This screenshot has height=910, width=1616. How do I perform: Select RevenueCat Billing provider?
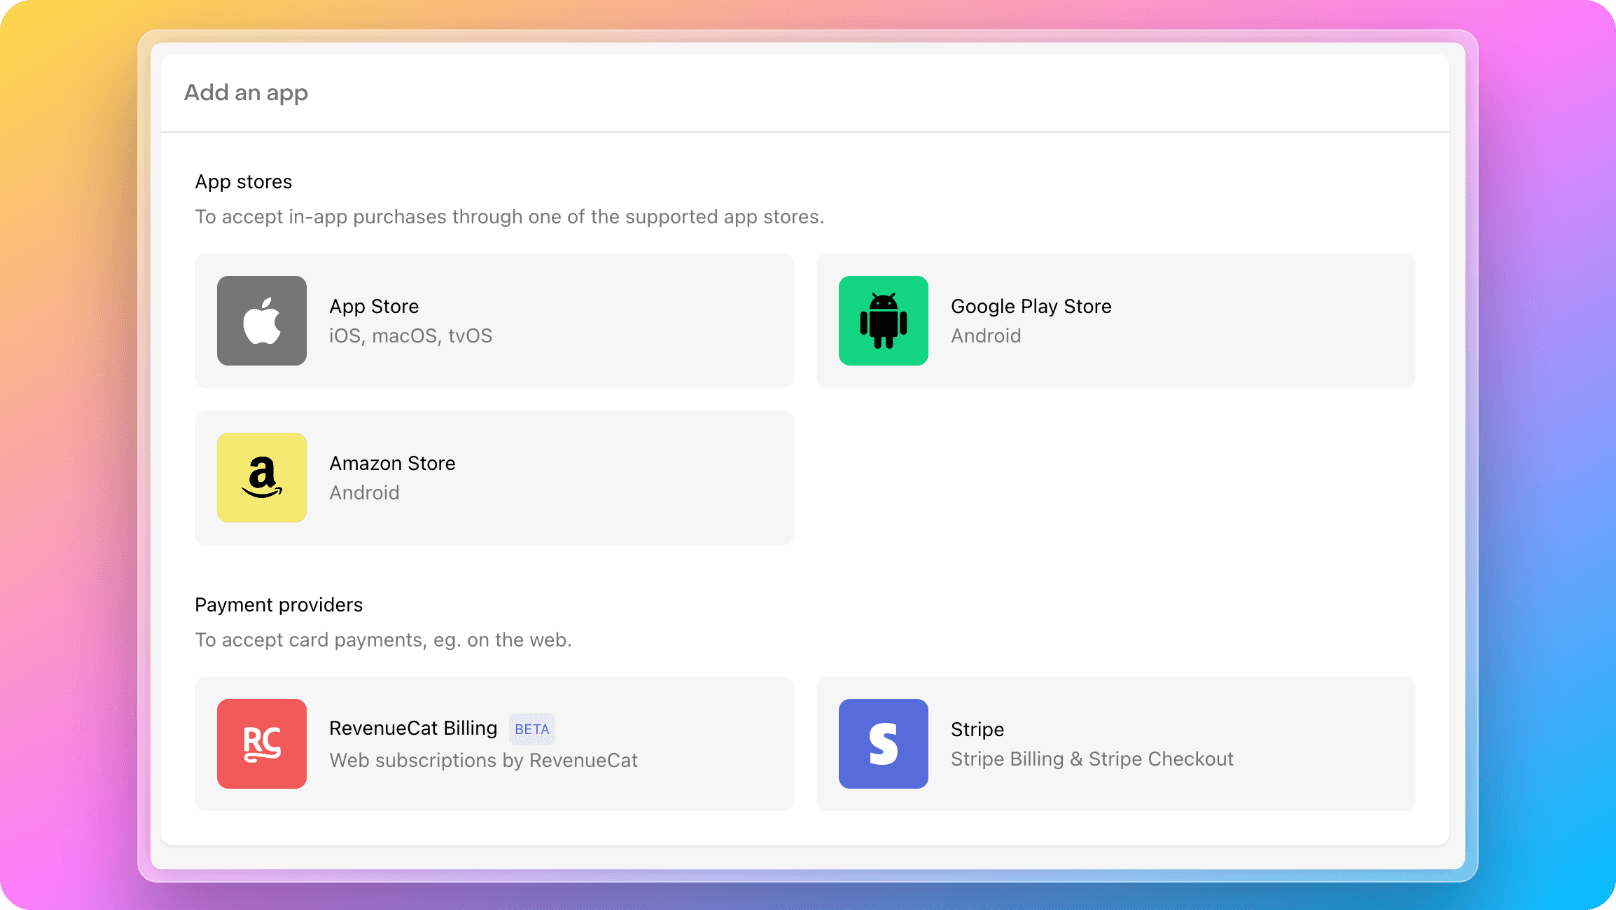pyautogui.click(x=494, y=744)
